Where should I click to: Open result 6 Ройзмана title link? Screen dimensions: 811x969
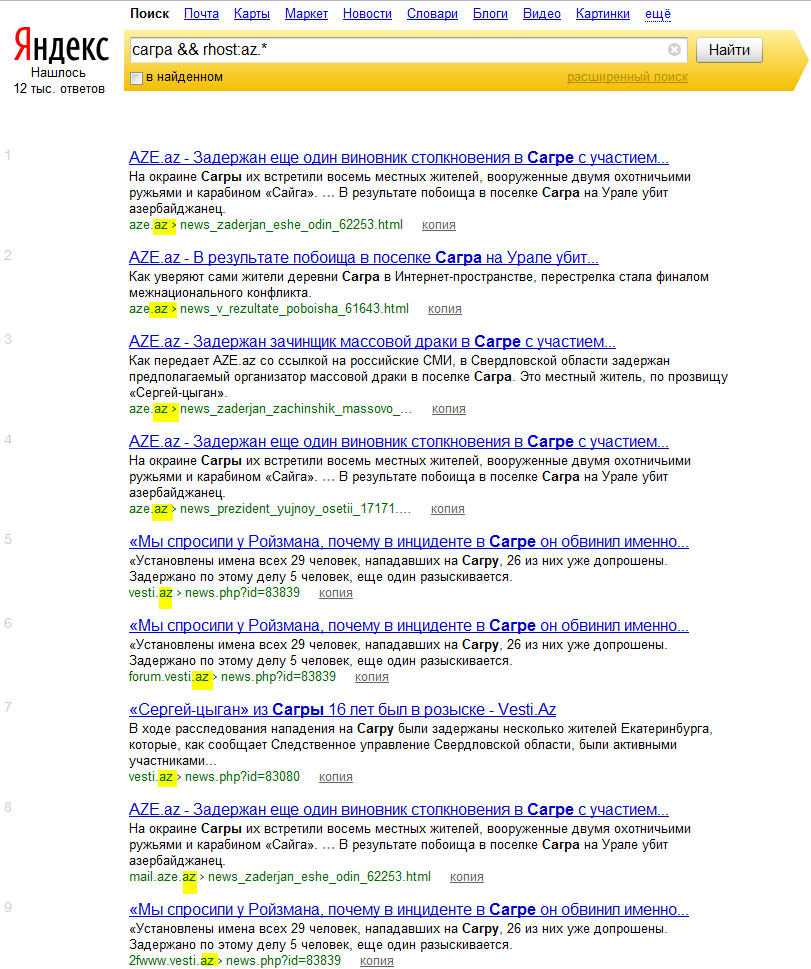click(x=409, y=626)
